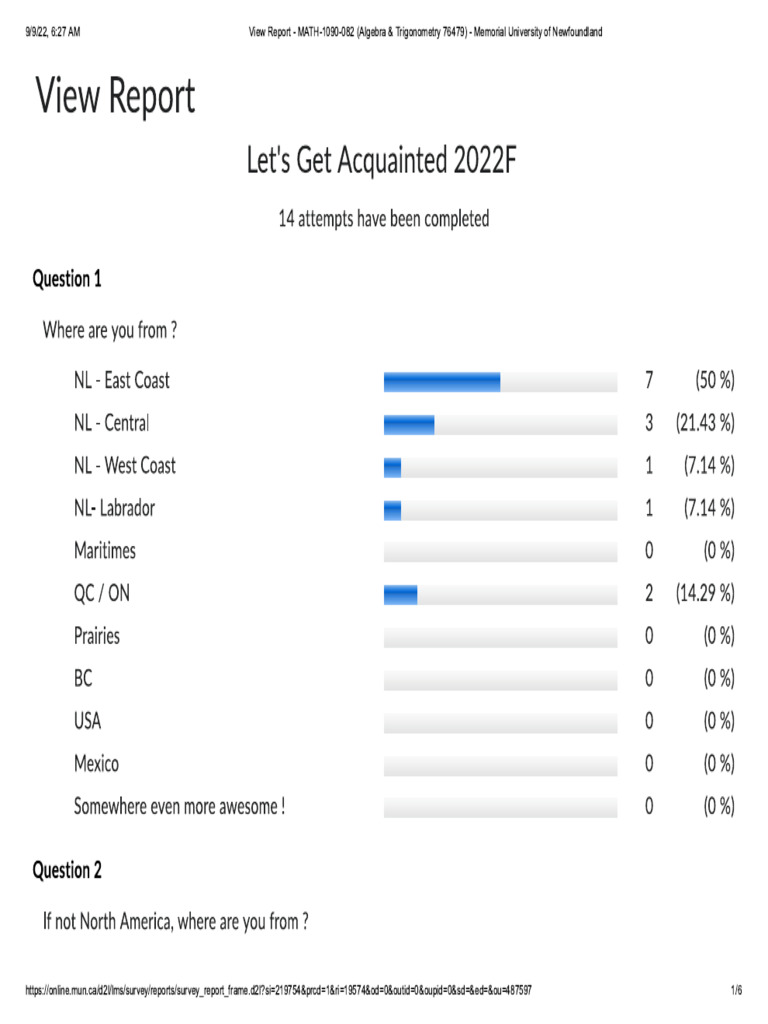This screenshot has height=1024, width=768.
Task: Click the NL - West Coast bar
Action: point(500,466)
